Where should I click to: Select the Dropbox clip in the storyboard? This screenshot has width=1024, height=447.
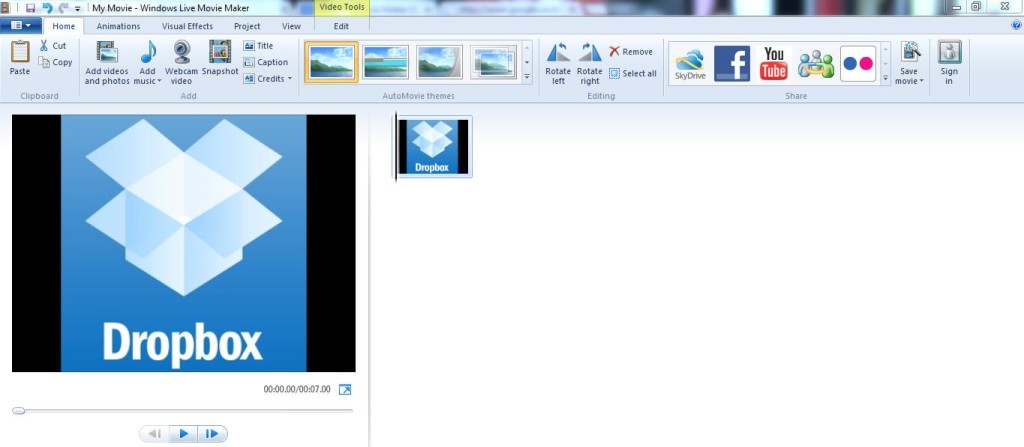click(433, 146)
